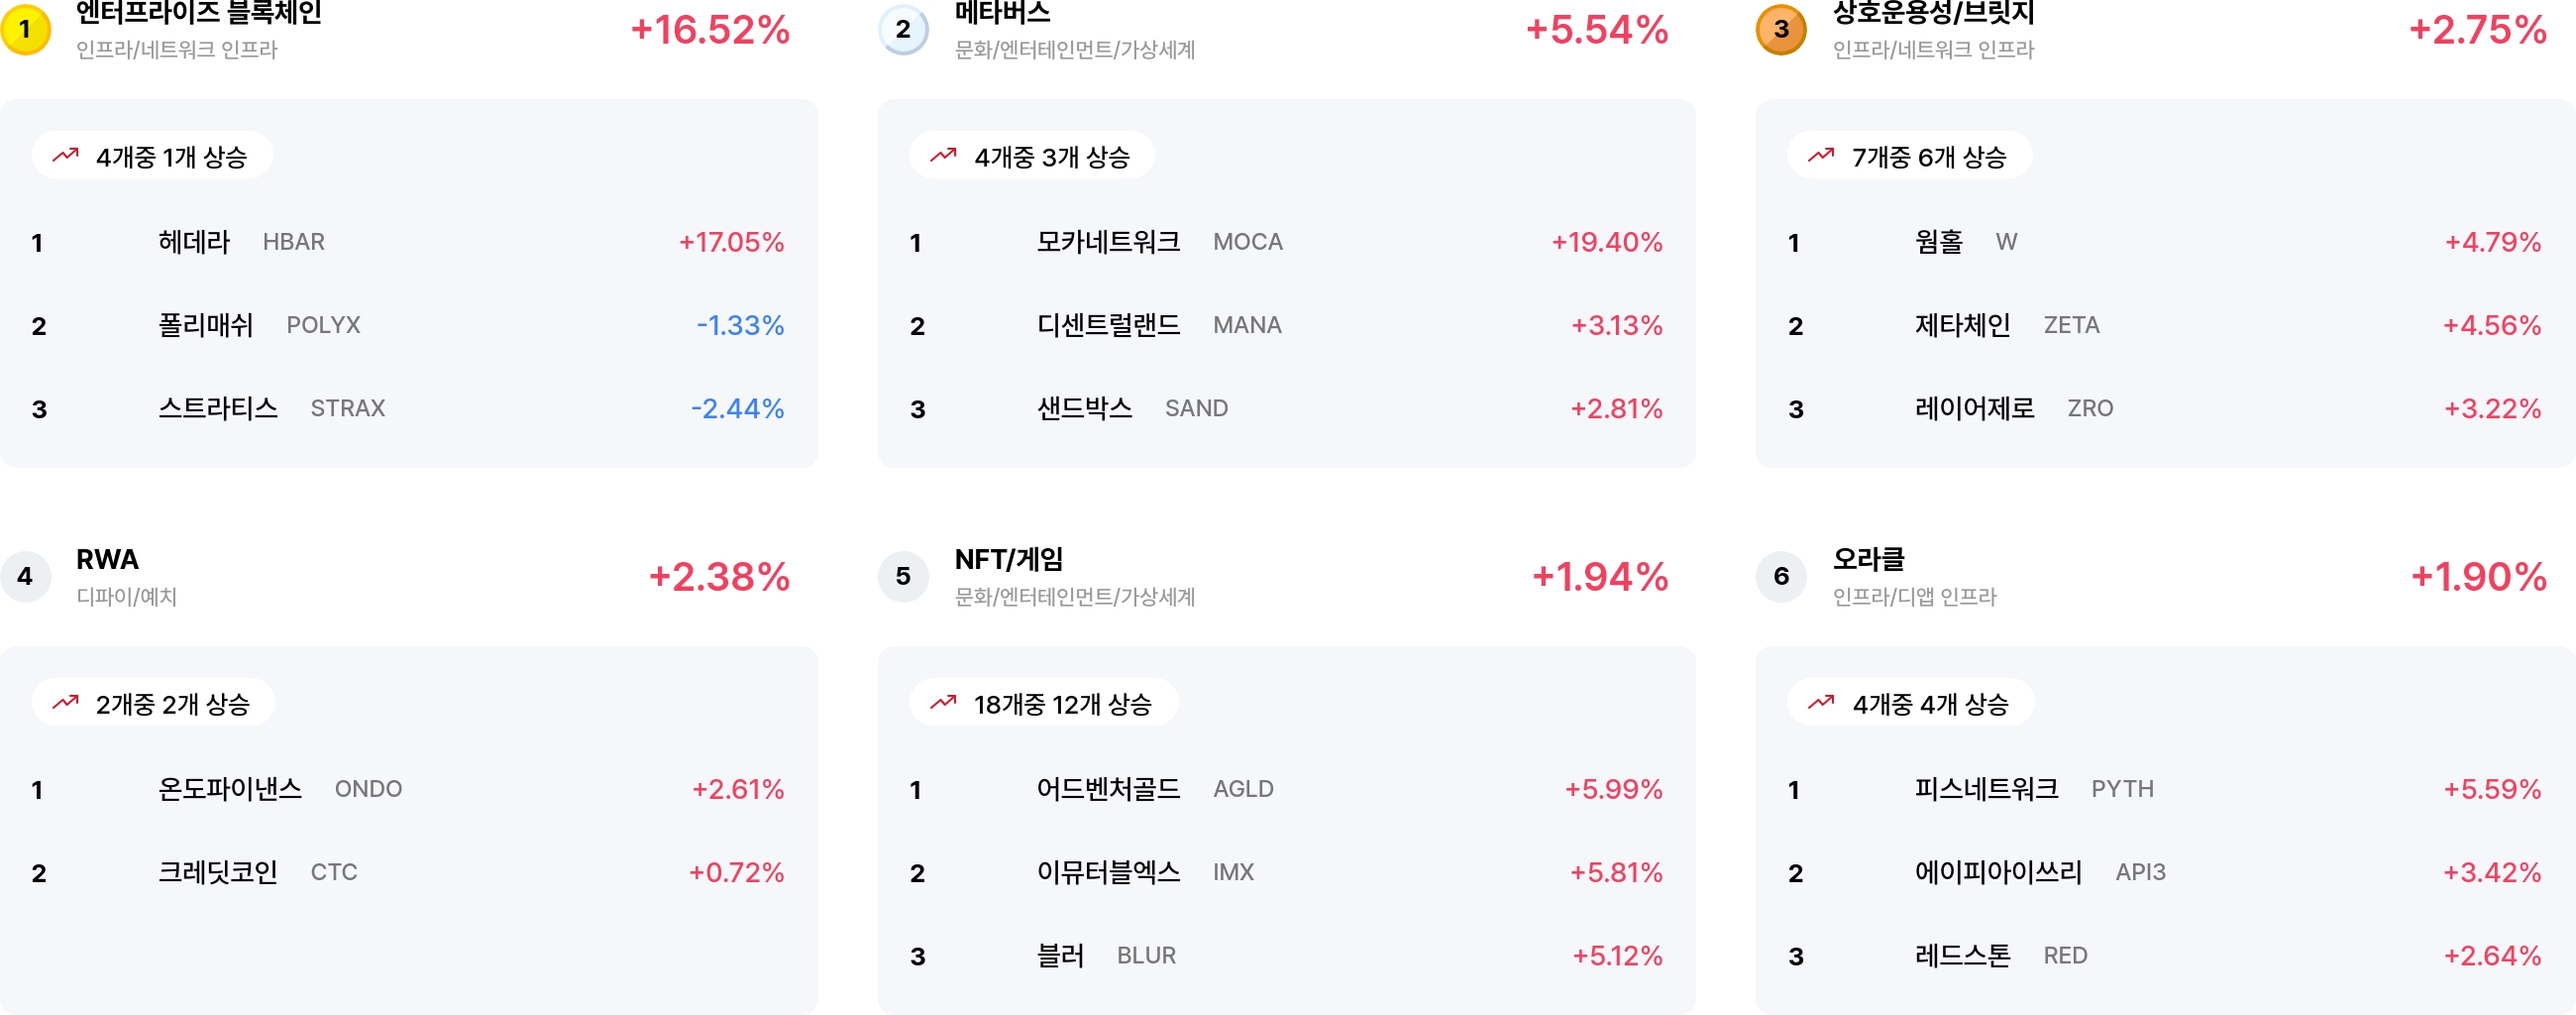Select the 웜홀 W row
This screenshot has height=1015, width=2576.
[2164, 242]
